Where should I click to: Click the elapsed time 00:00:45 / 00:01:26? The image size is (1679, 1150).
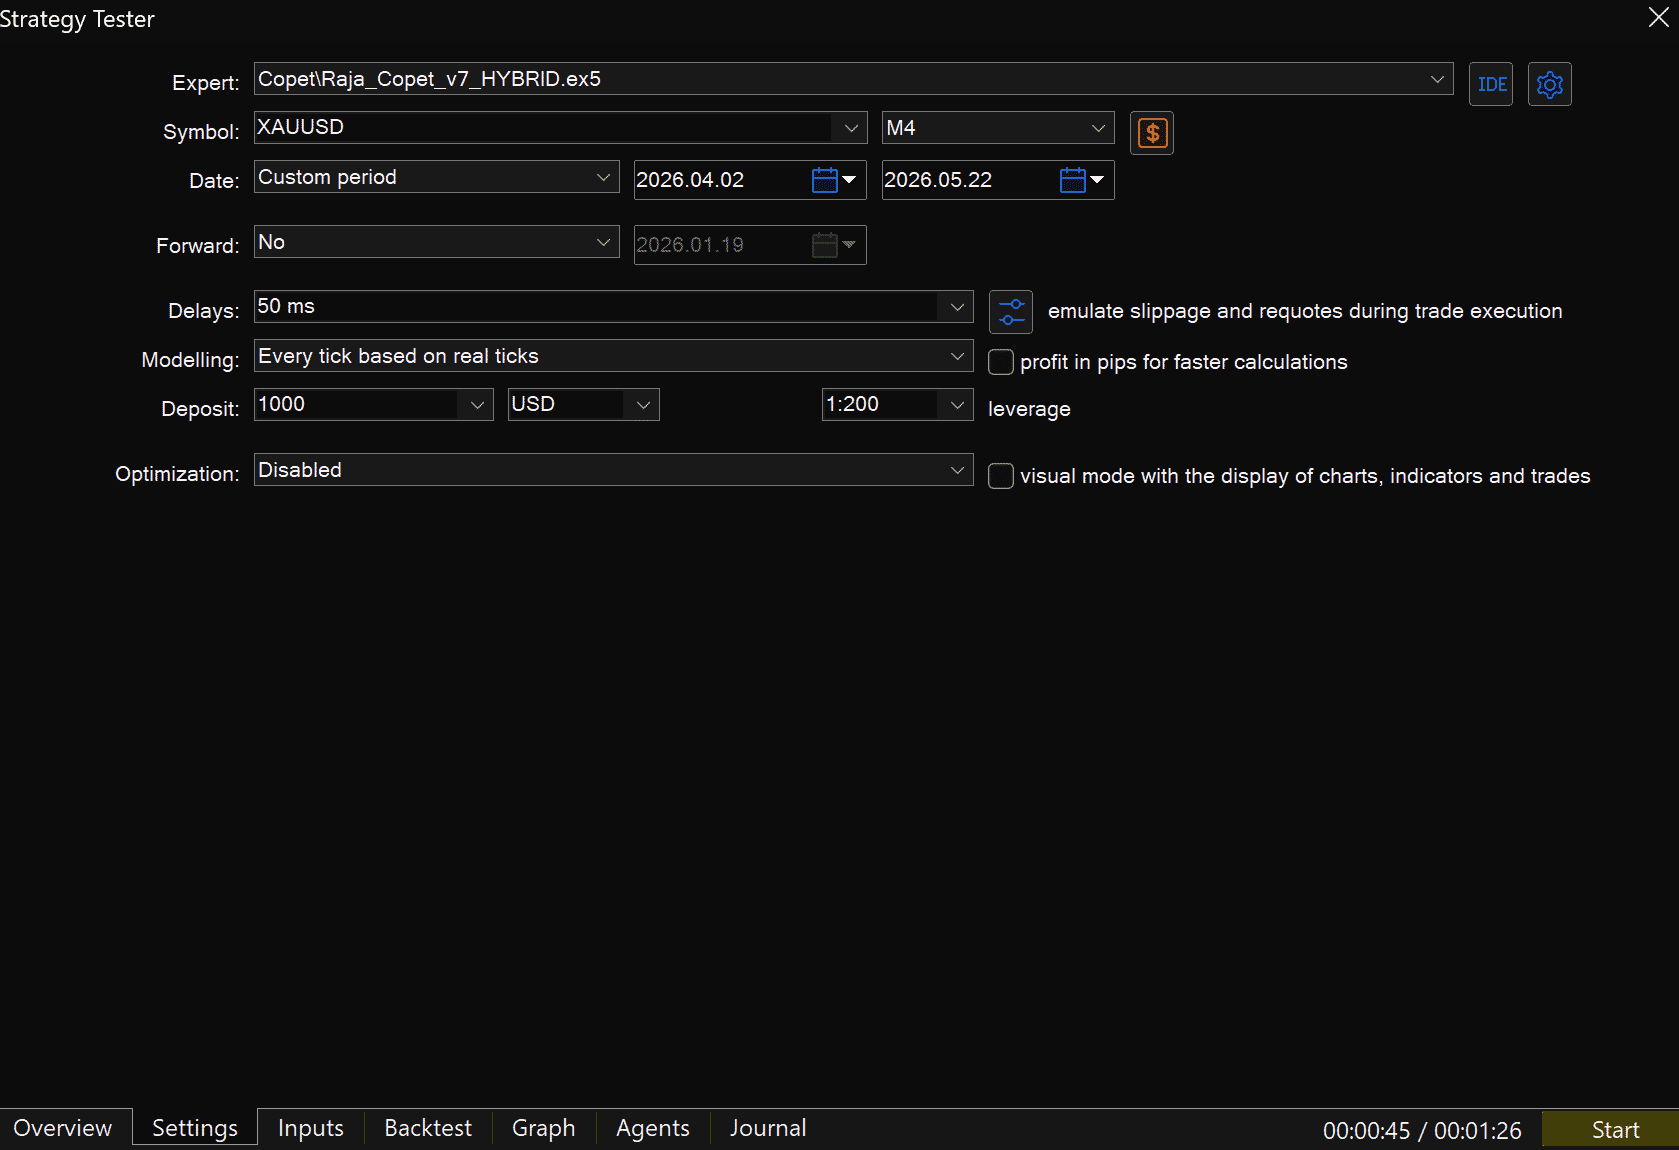tap(1422, 1131)
